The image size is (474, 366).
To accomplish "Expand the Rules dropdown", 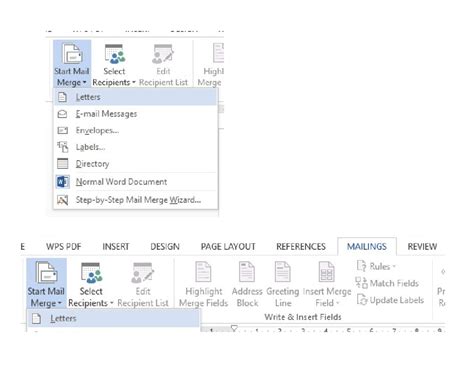I will [376, 266].
